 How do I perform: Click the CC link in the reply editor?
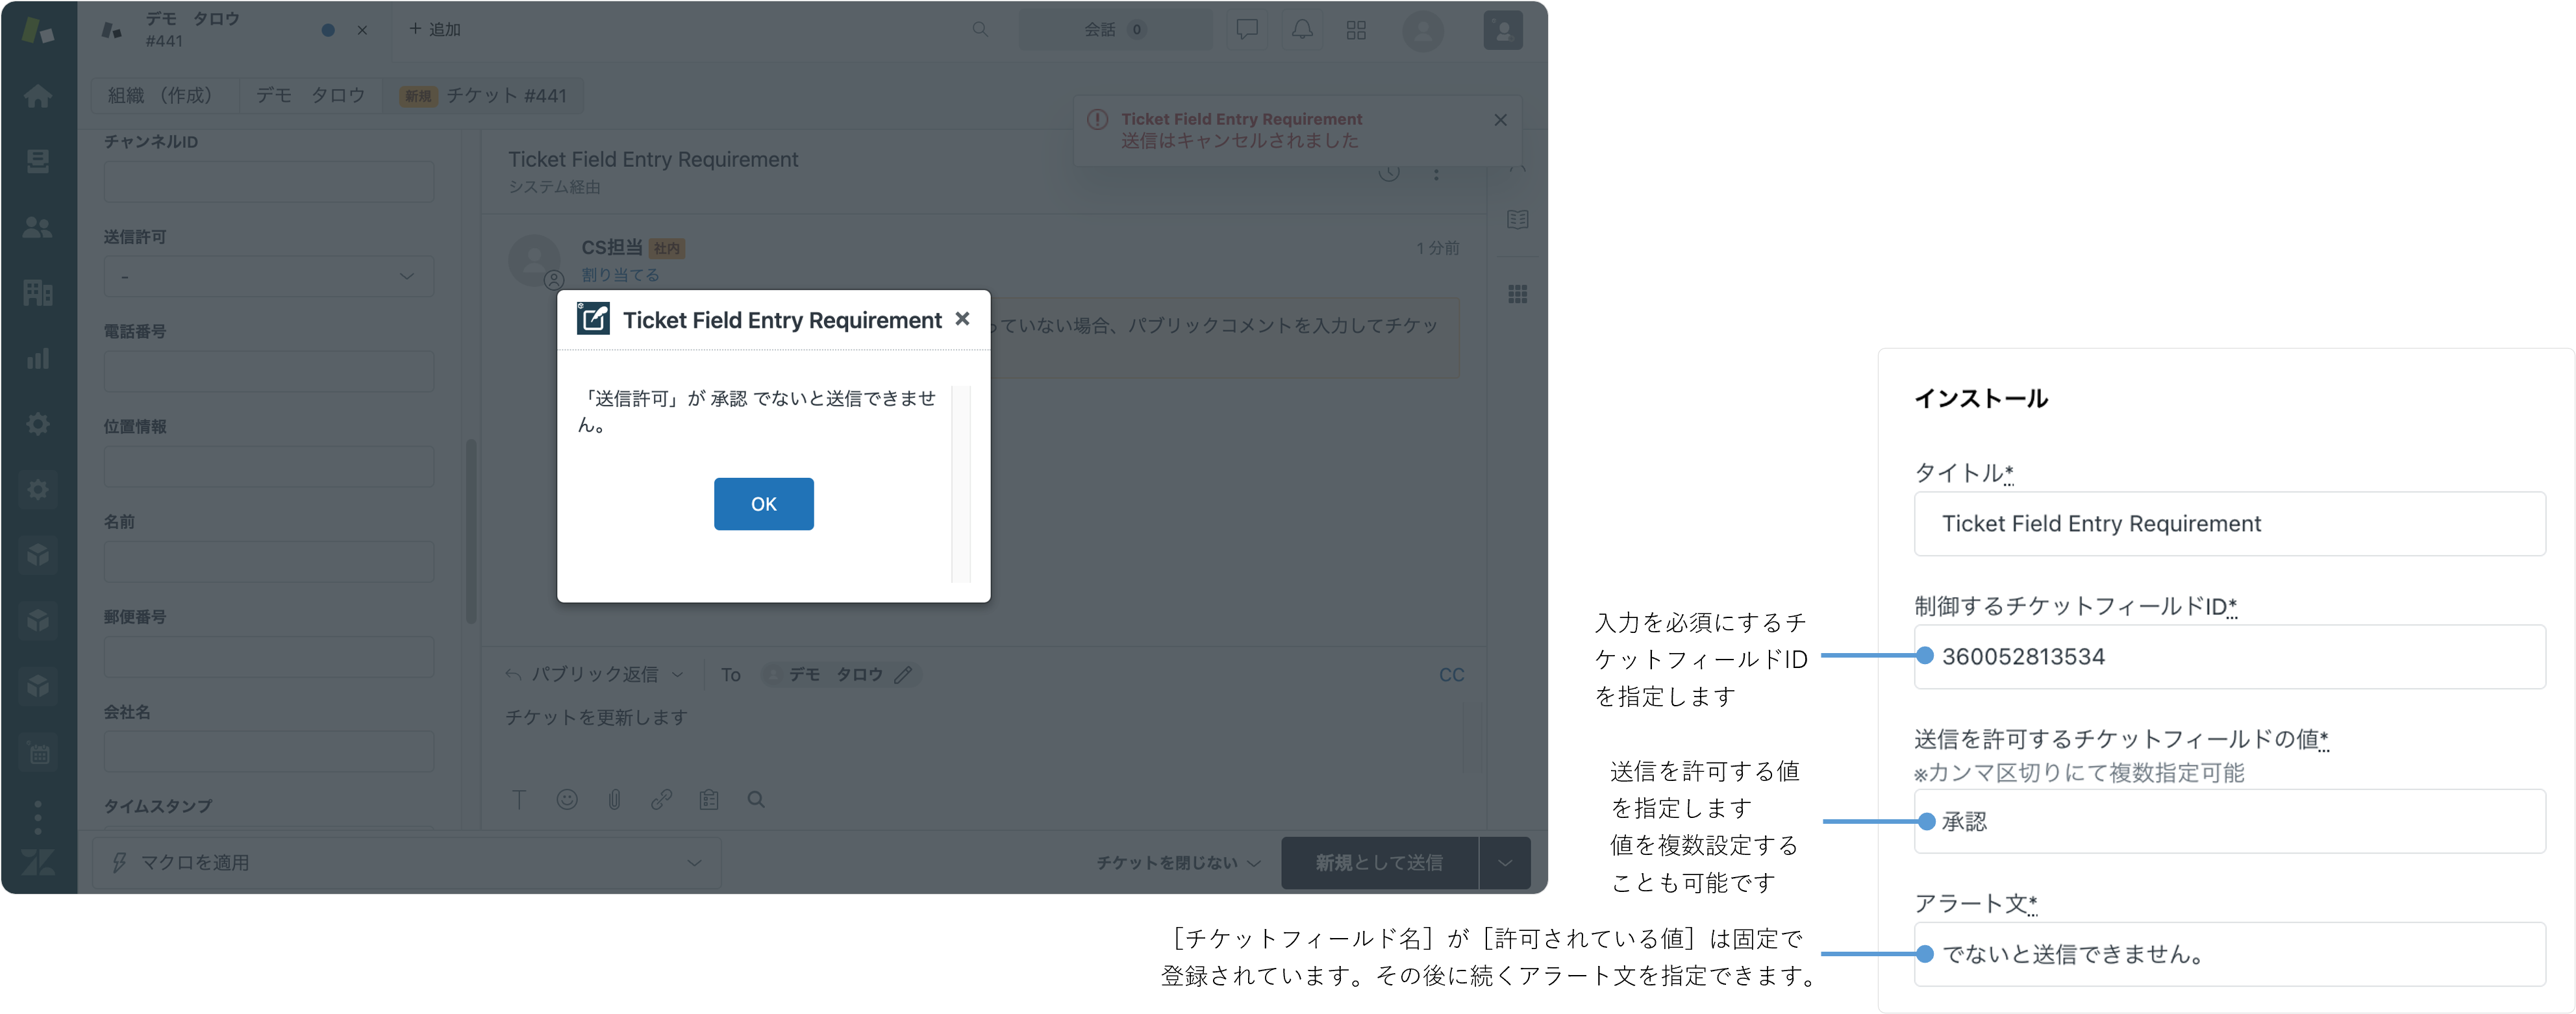(1451, 675)
